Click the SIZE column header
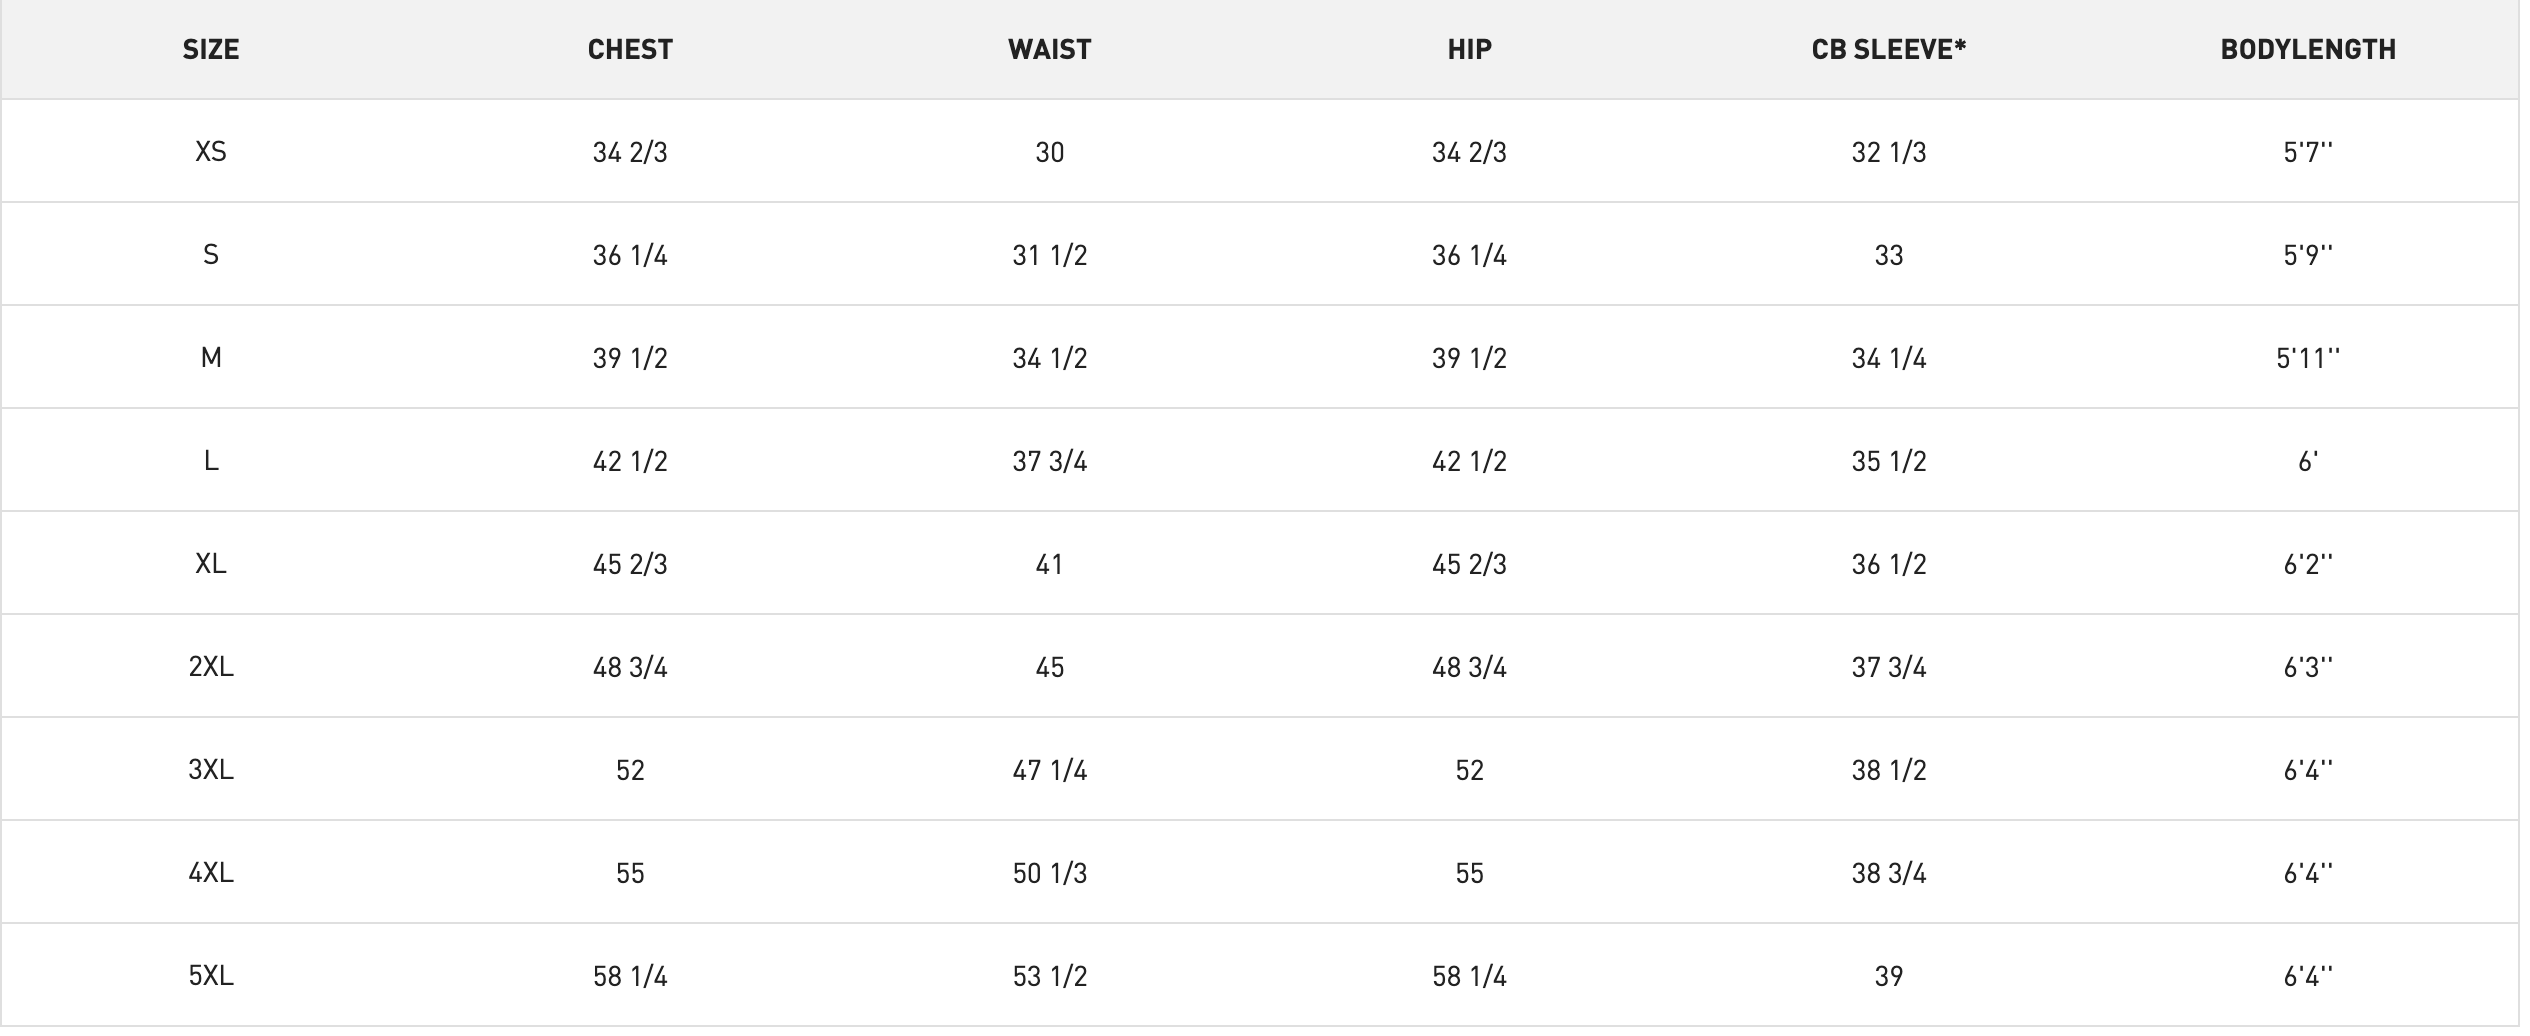This screenshot has width=2530, height=1036. (x=211, y=50)
